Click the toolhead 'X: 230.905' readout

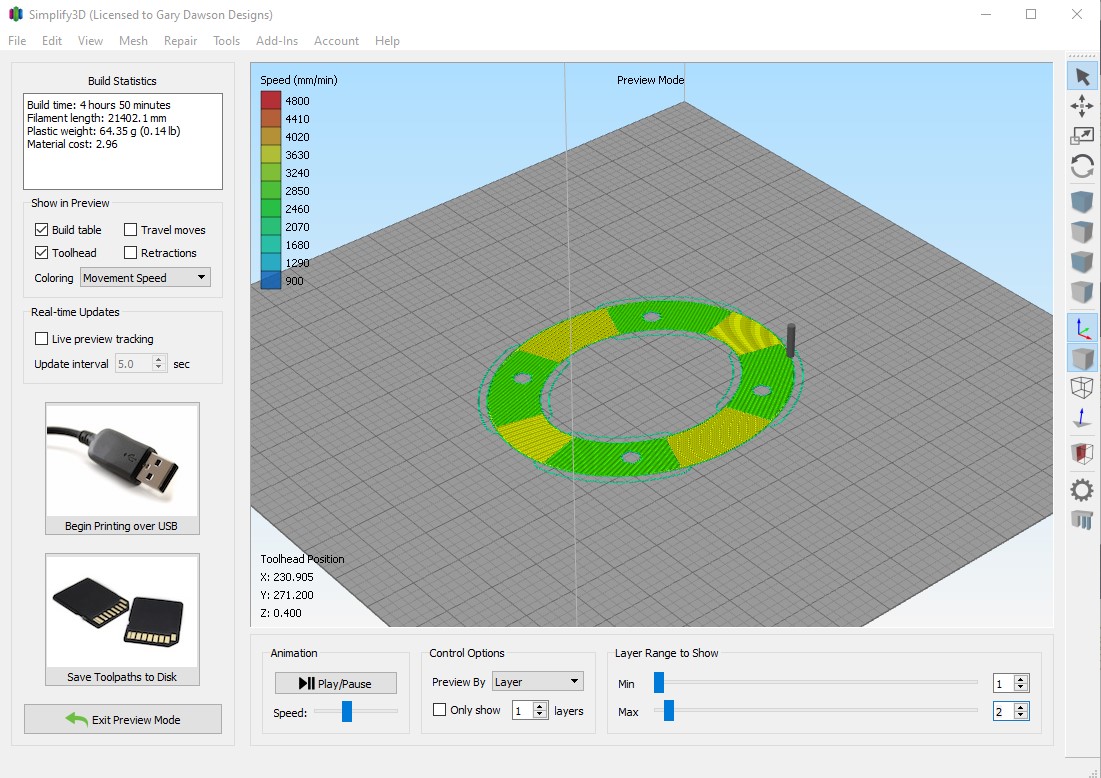tap(286, 576)
